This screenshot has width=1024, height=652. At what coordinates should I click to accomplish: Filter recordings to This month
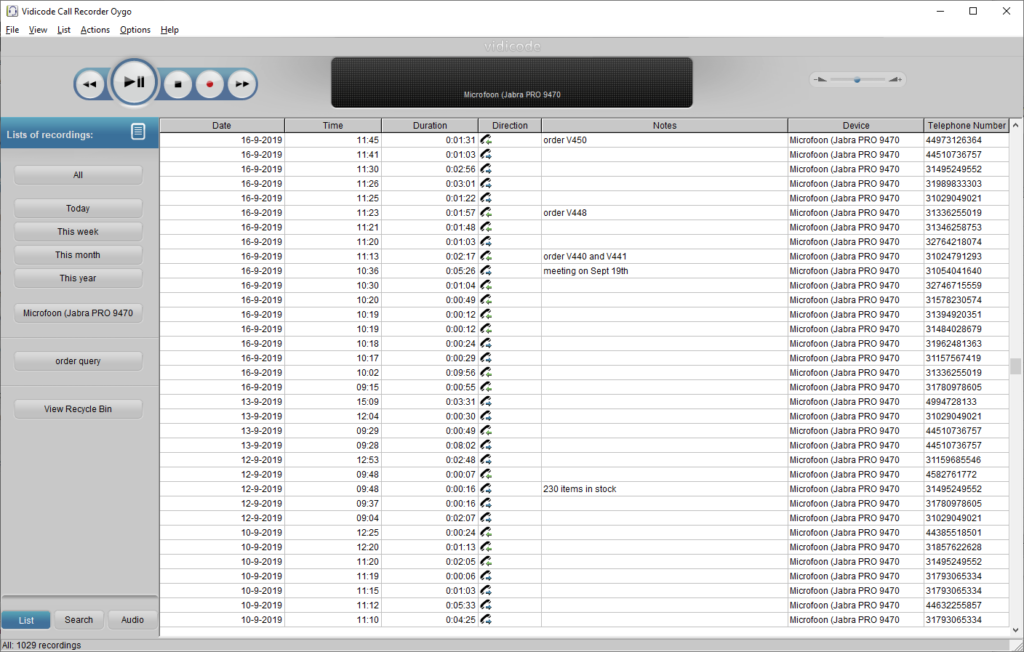point(78,255)
